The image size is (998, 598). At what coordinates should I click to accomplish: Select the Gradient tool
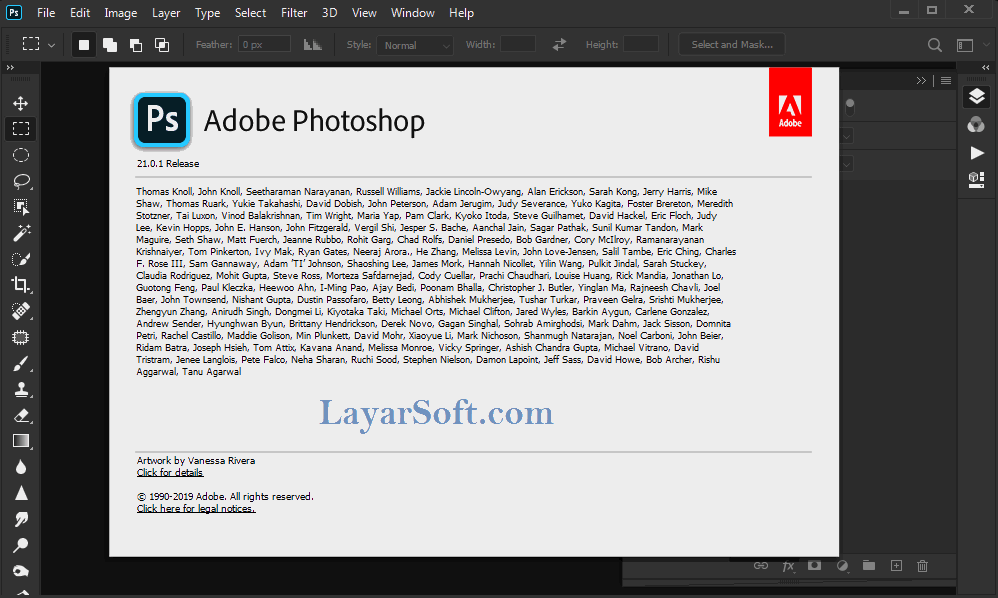click(21, 441)
